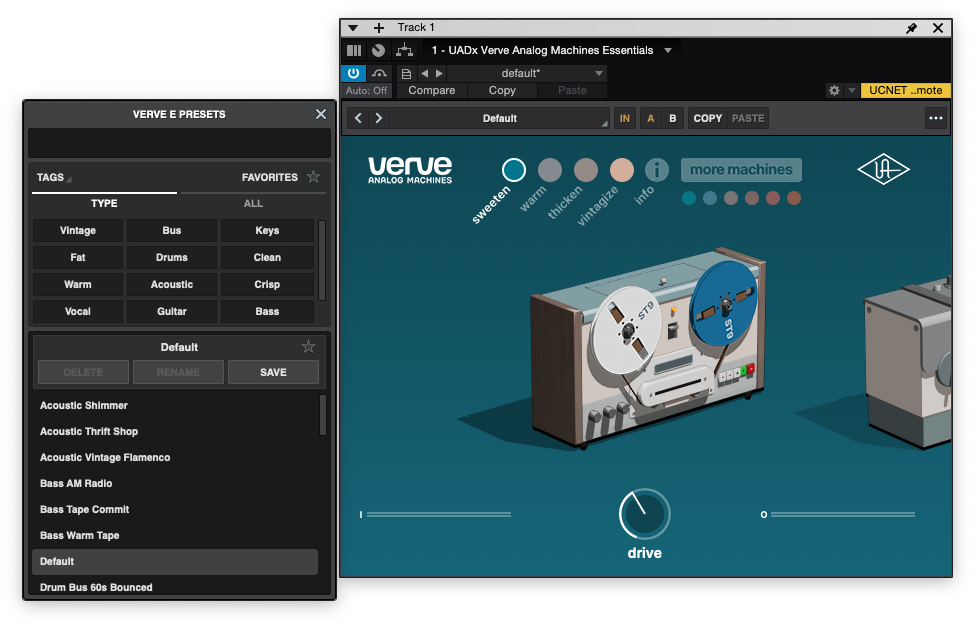Click the automation mode icon
Image resolution: width=975 pixels, height=627 pixels.
click(379, 73)
